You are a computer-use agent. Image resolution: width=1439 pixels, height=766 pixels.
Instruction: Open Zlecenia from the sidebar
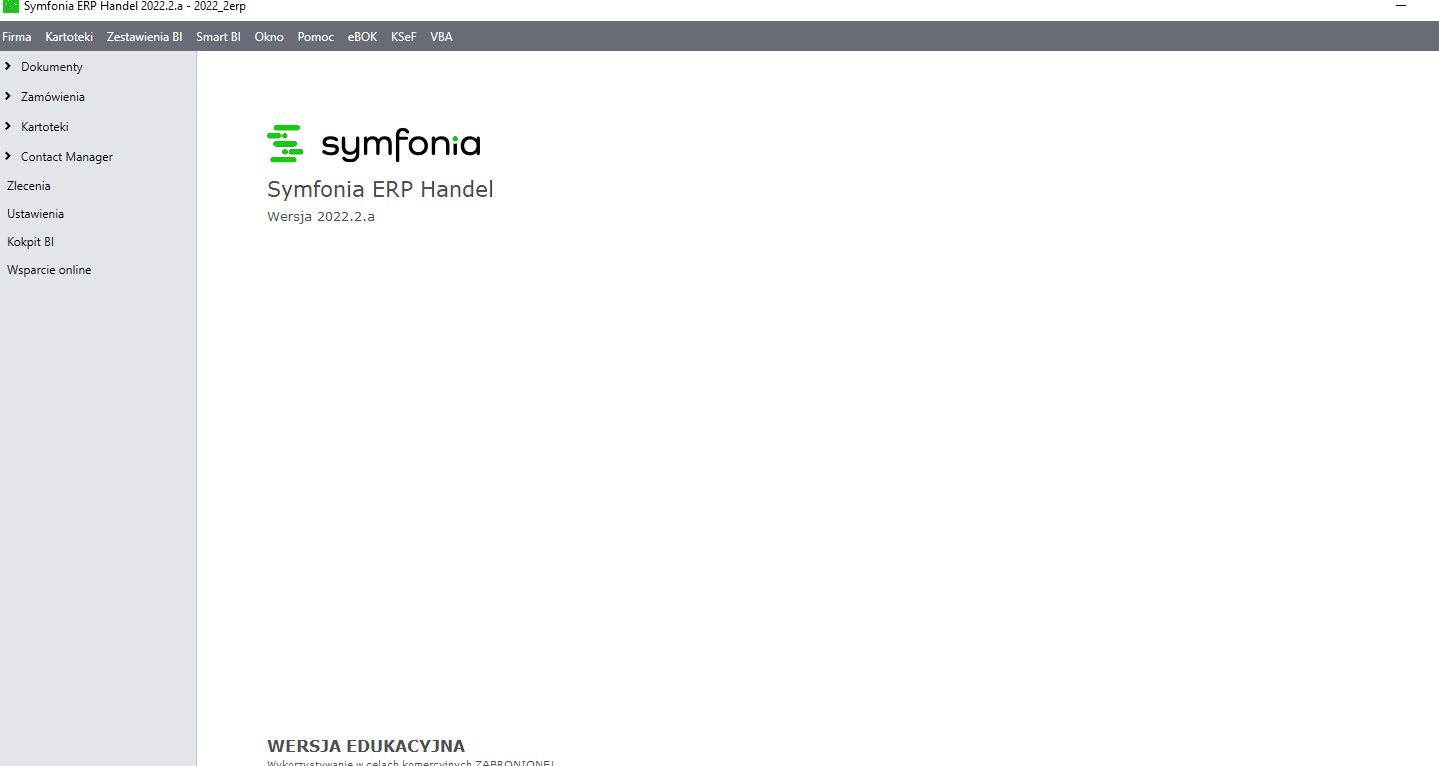(29, 186)
